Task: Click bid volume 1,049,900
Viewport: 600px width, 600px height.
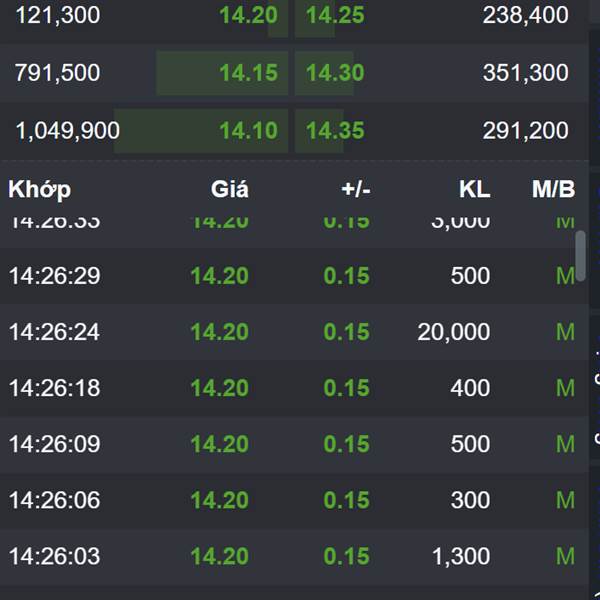Action: coord(67,130)
